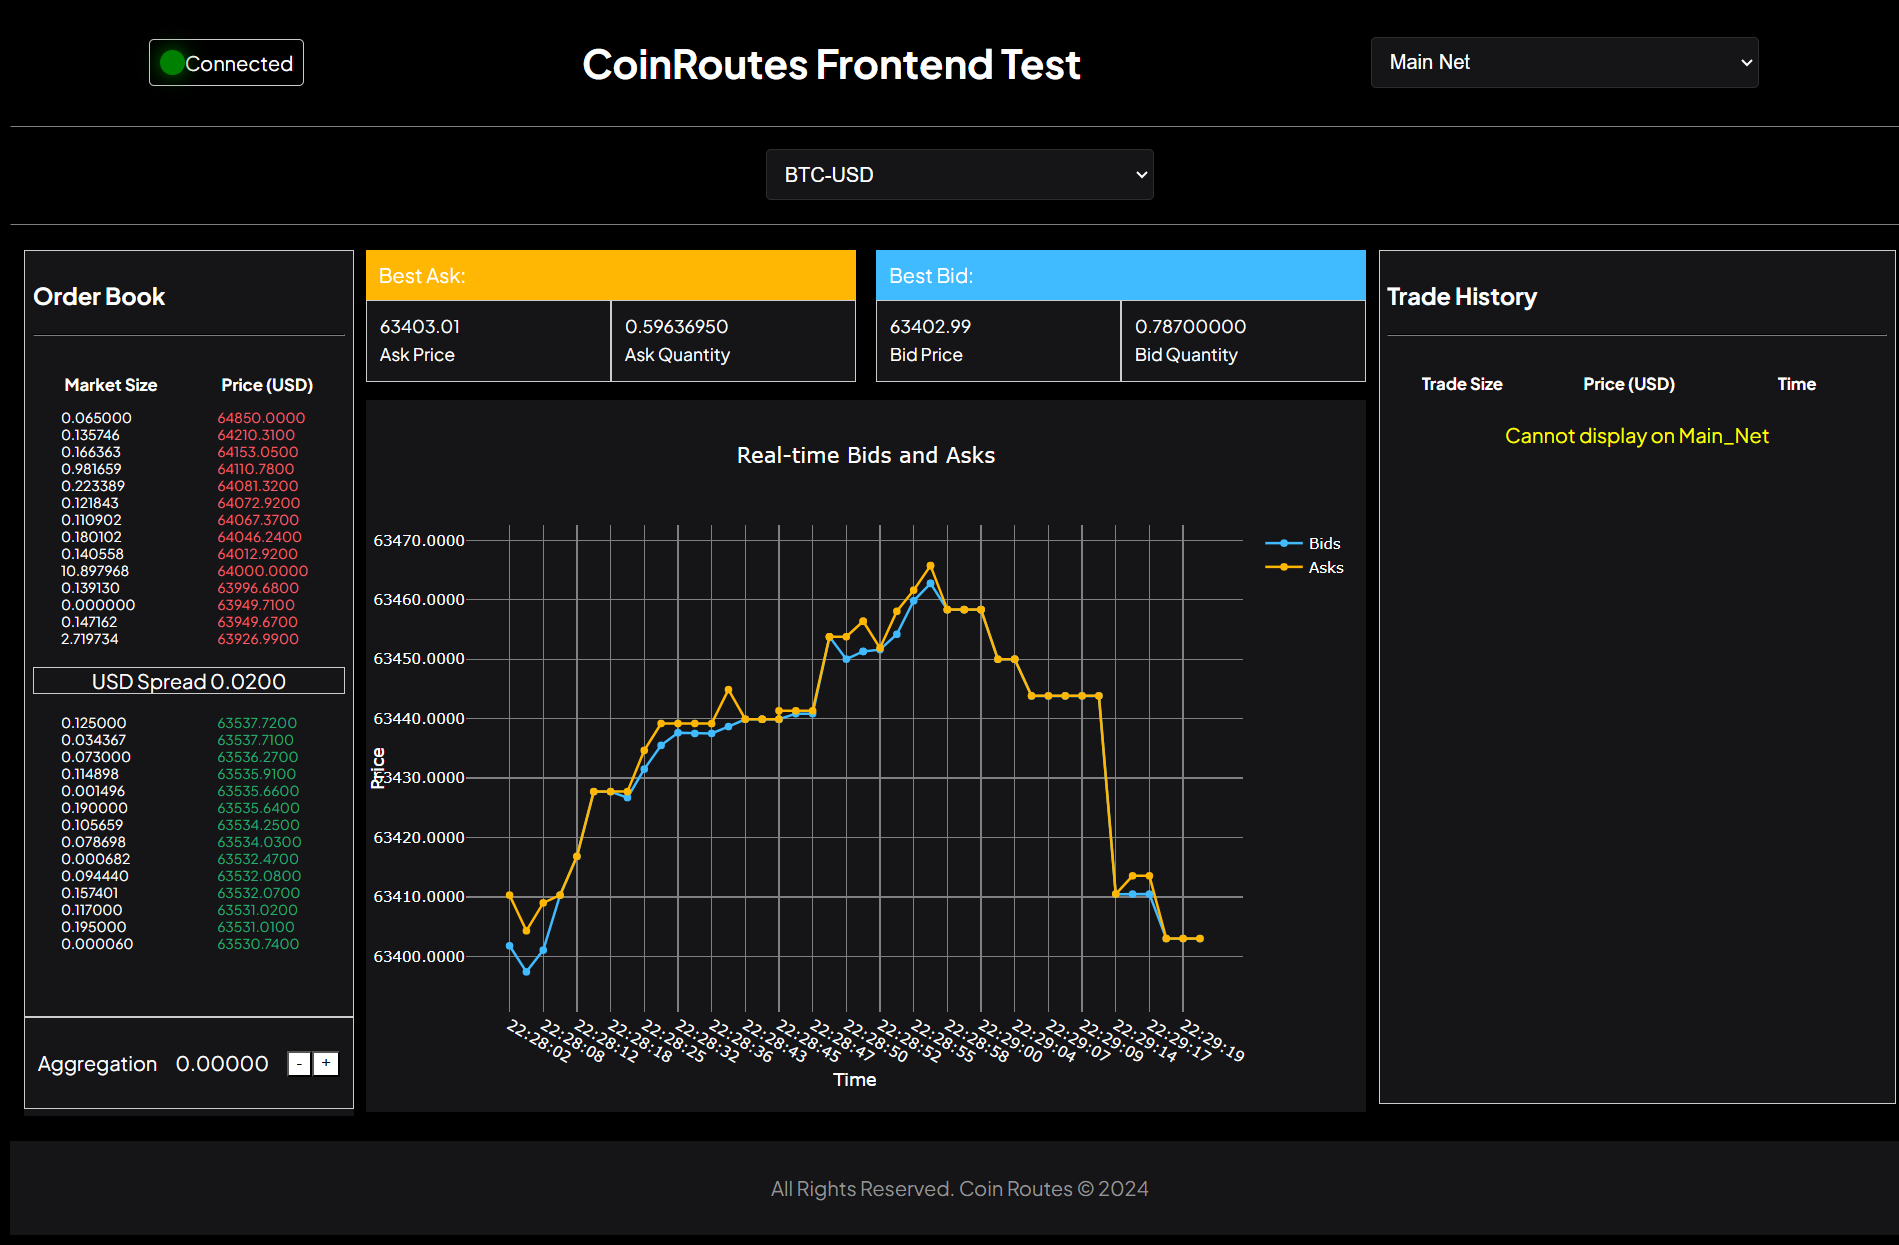This screenshot has height=1245, width=1899.
Task: Select the Bid Quantity value 0.78700000
Action: point(1191,327)
